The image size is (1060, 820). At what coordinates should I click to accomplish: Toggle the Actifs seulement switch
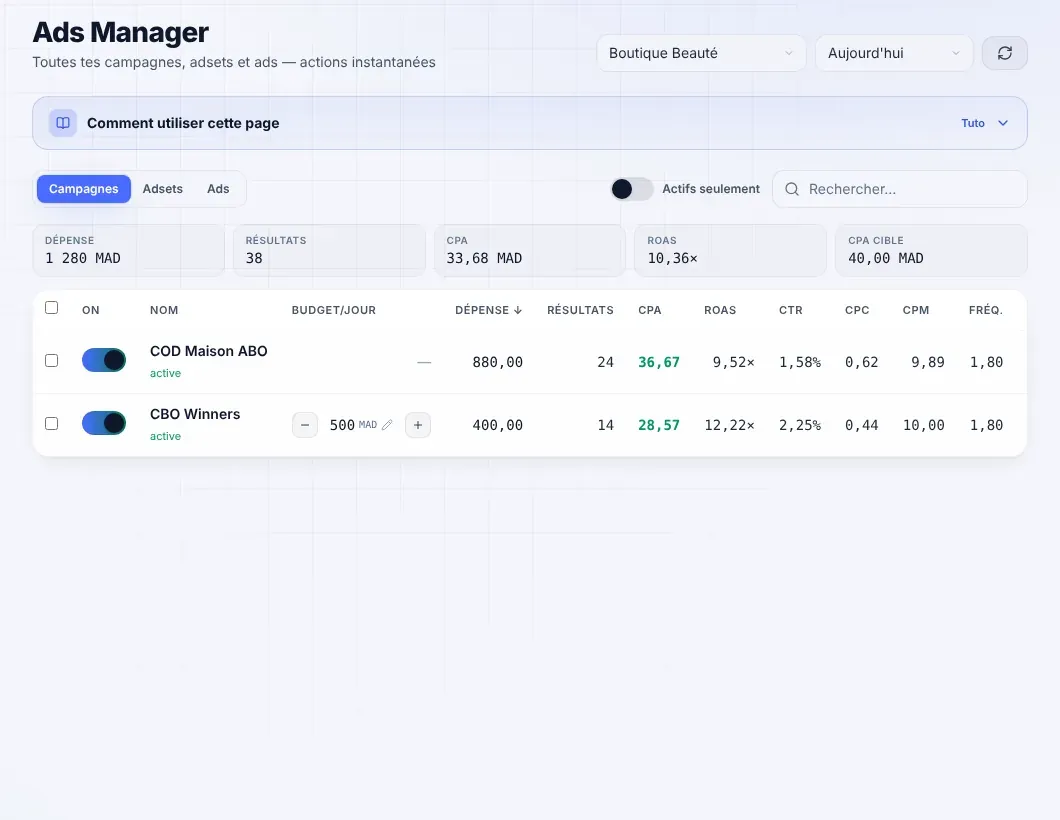click(x=632, y=189)
